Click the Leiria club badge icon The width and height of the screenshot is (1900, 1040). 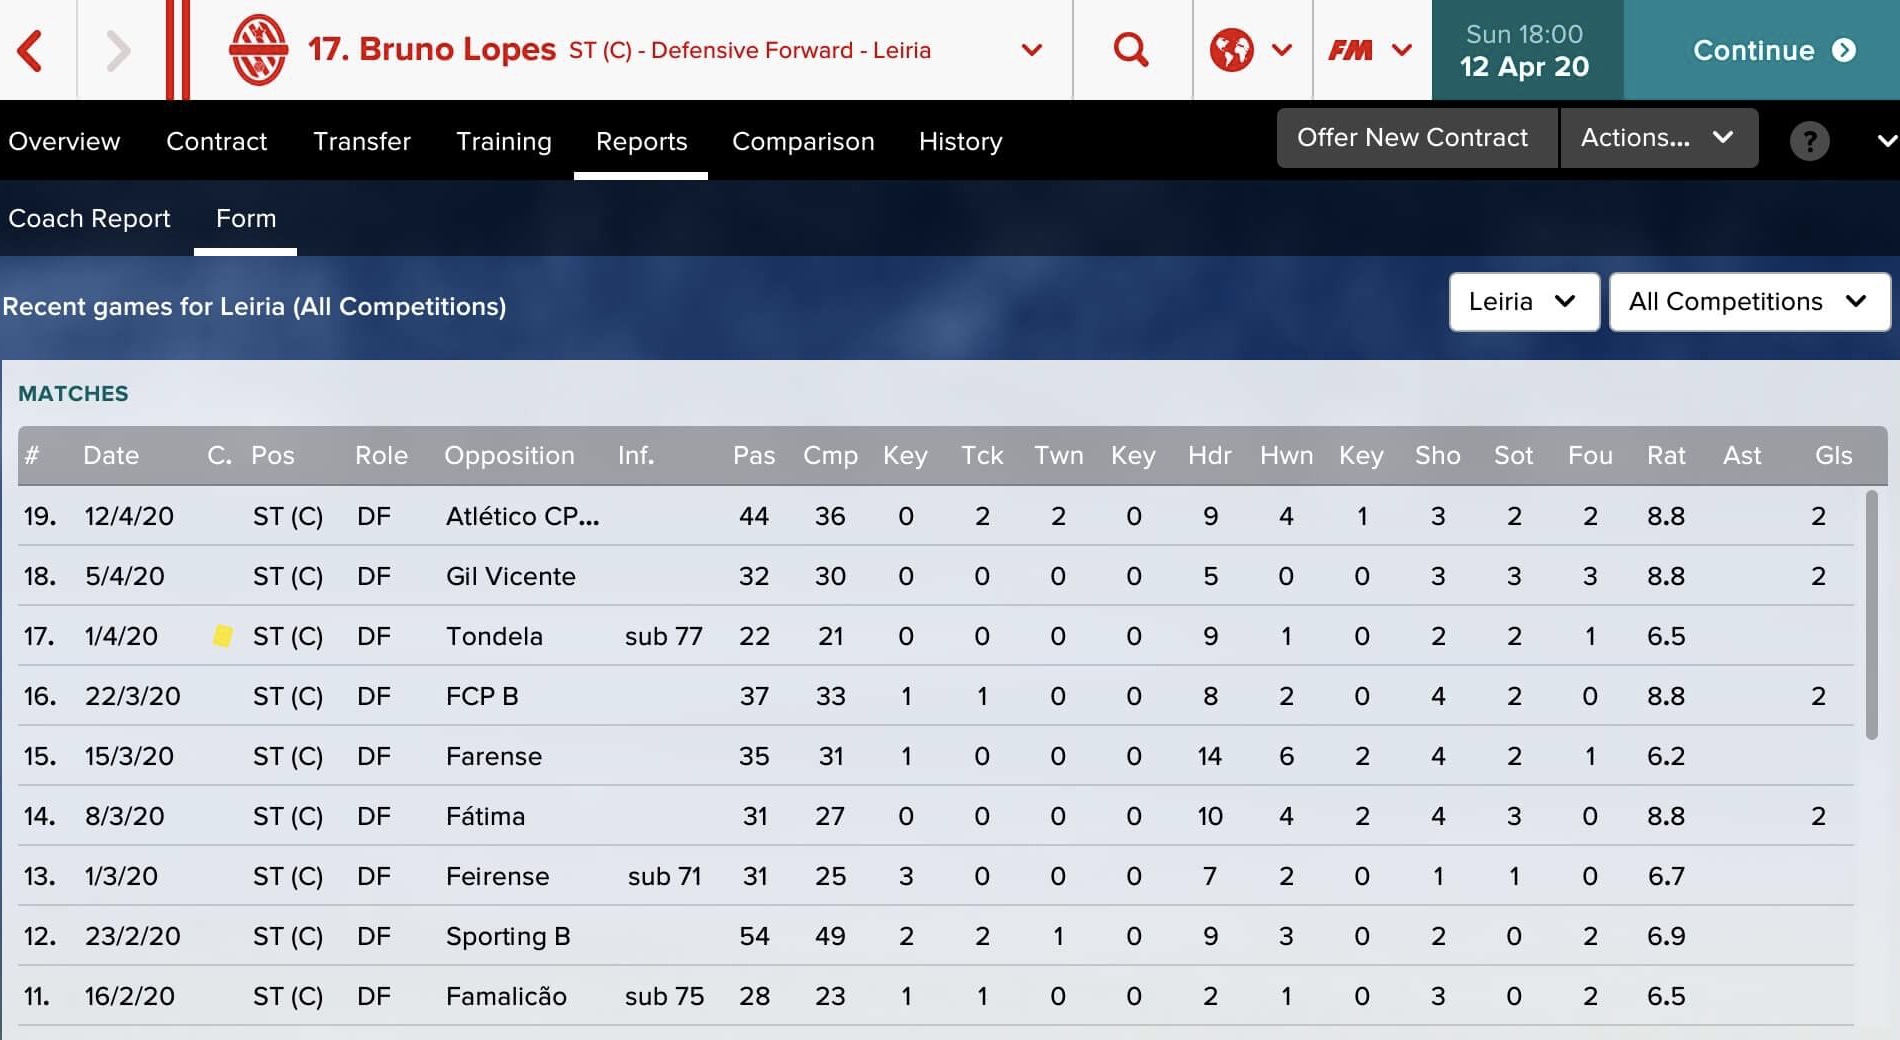[258, 50]
